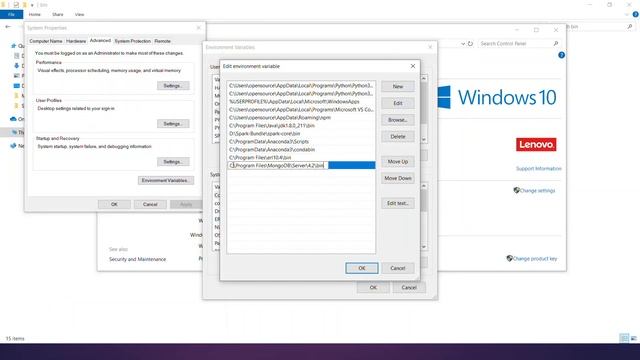Open Security and Maintenance link
Image resolution: width=640 pixels, height=360 pixels.
point(138,259)
